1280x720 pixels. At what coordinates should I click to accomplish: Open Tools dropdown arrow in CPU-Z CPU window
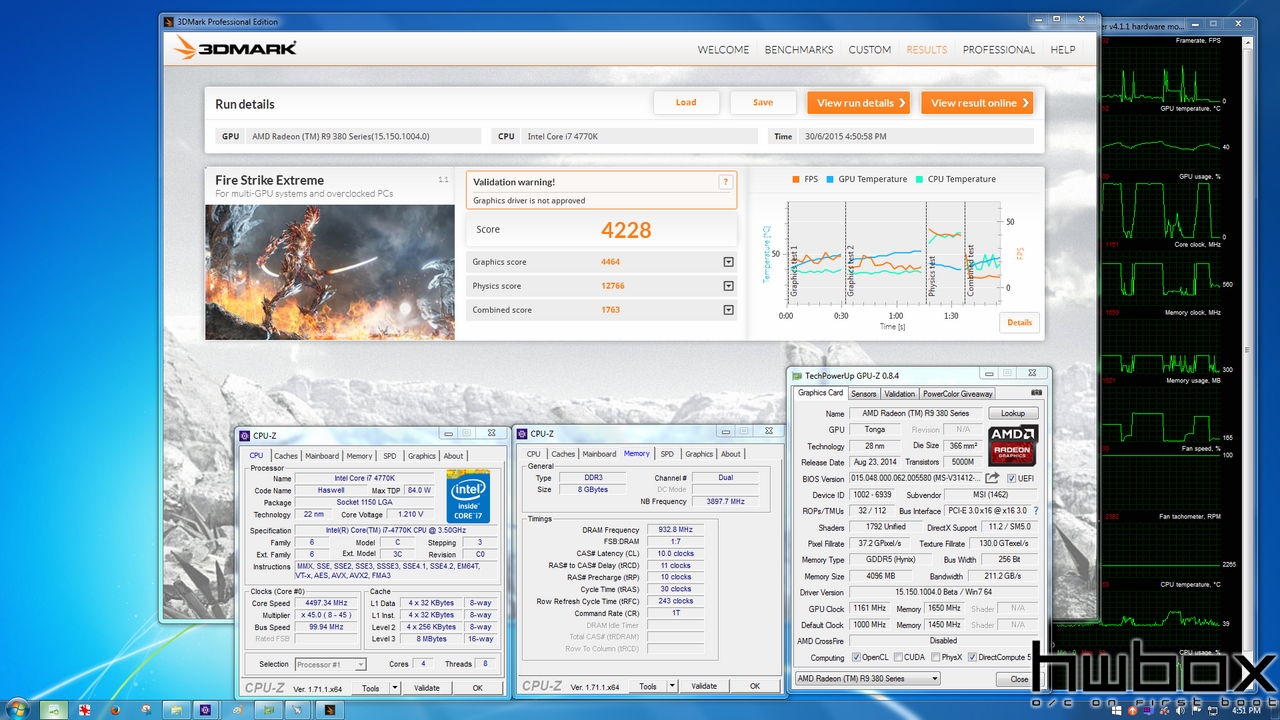click(x=395, y=688)
